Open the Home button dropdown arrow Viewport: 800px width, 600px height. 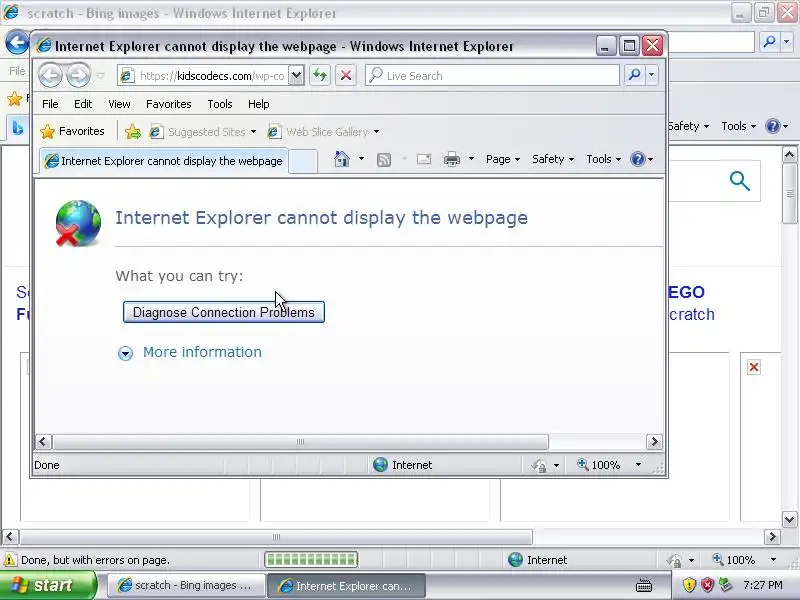tap(361, 159)
